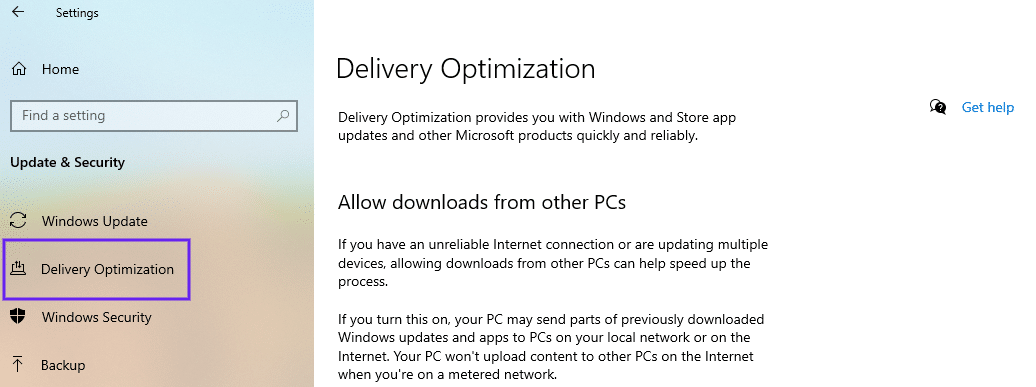
Task: Click the Delivery Optimization sidebar icon
Action: coord(18,269)
